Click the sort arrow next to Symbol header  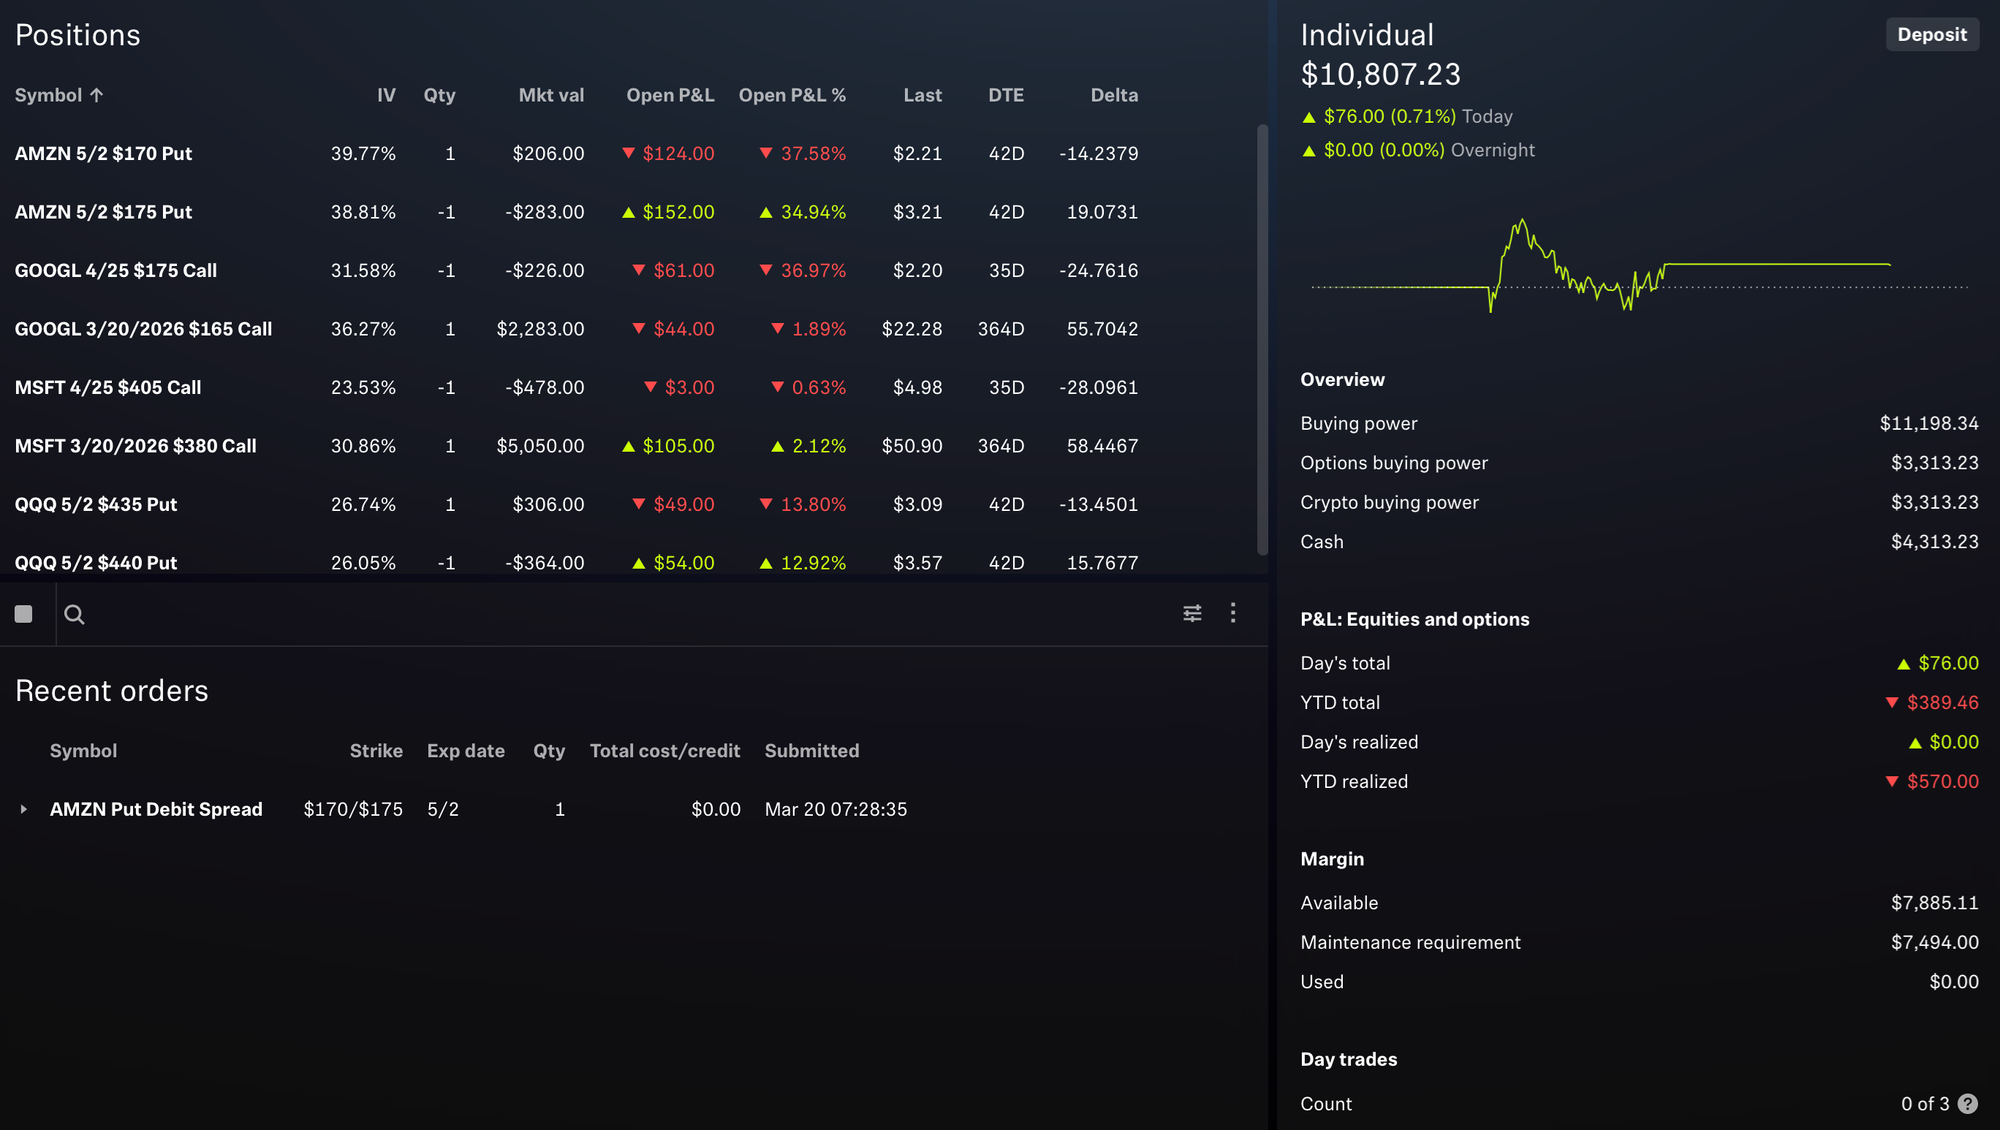pyautogui.click(x=97, y=95)
